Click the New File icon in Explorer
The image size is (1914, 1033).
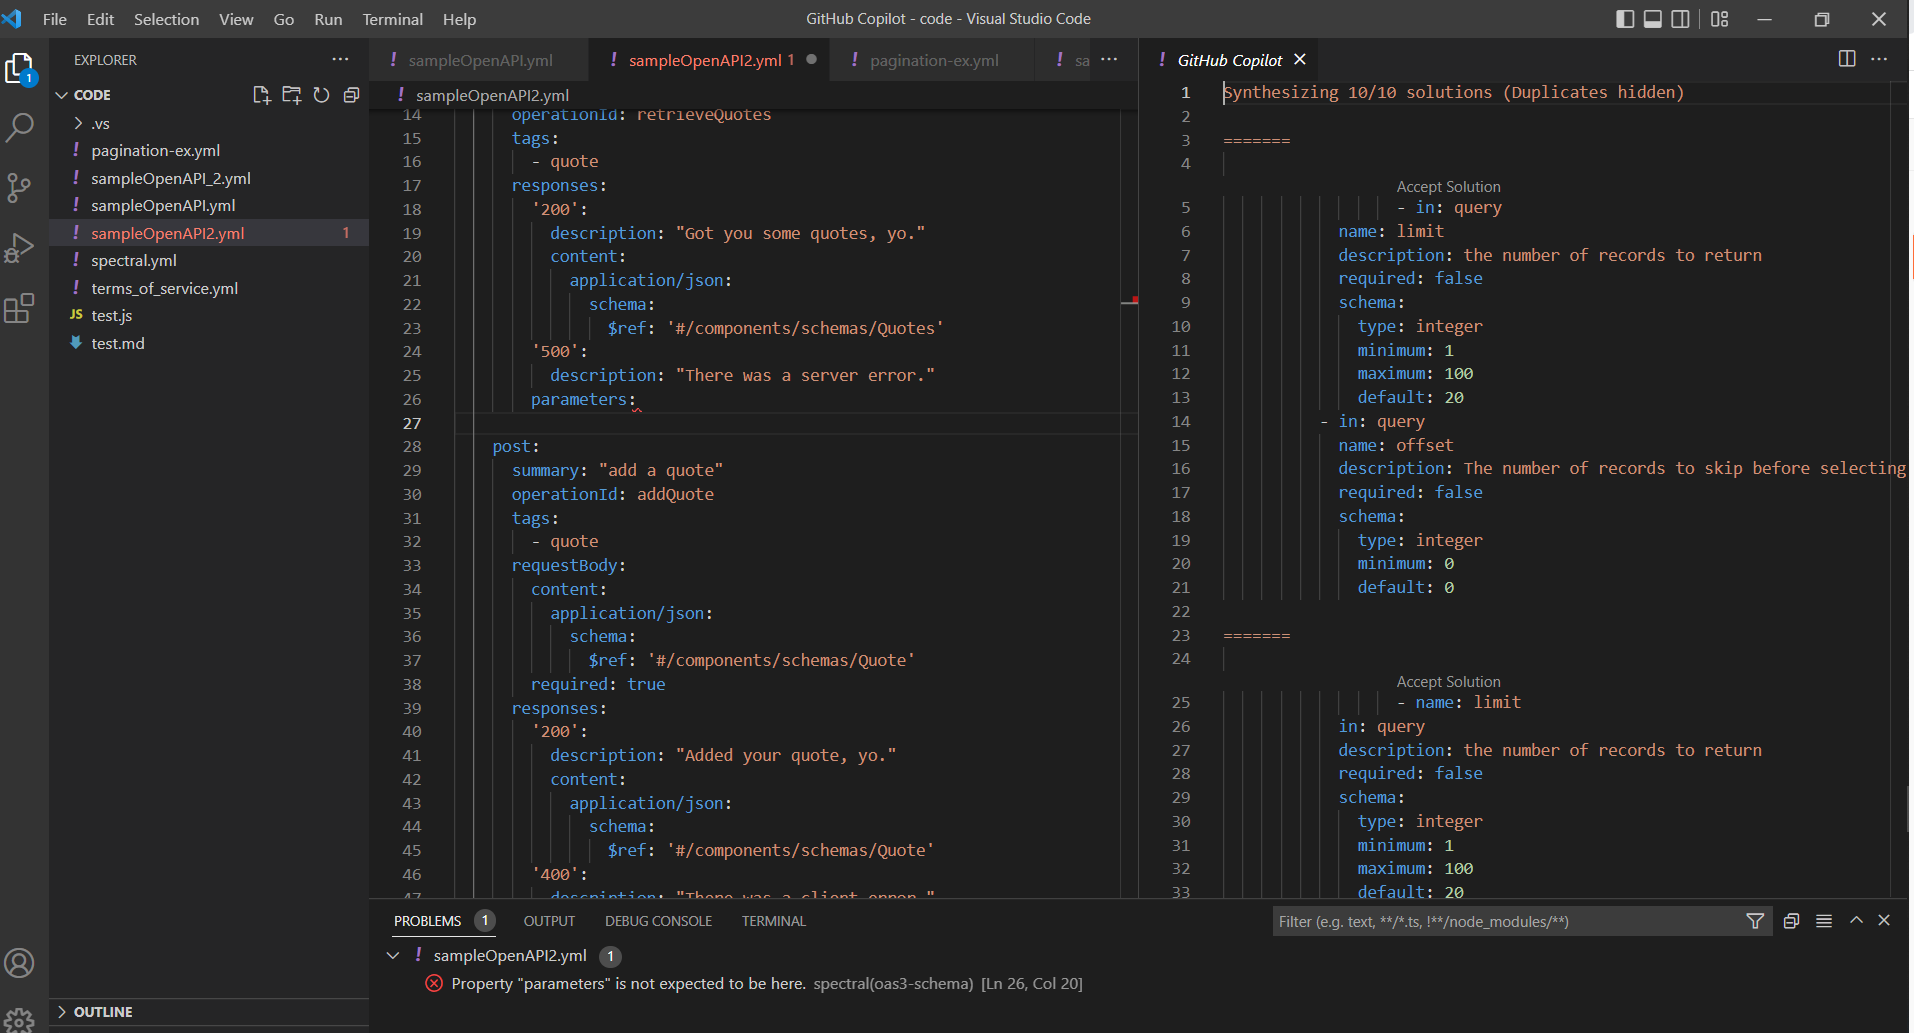click(x=261, y=95)
